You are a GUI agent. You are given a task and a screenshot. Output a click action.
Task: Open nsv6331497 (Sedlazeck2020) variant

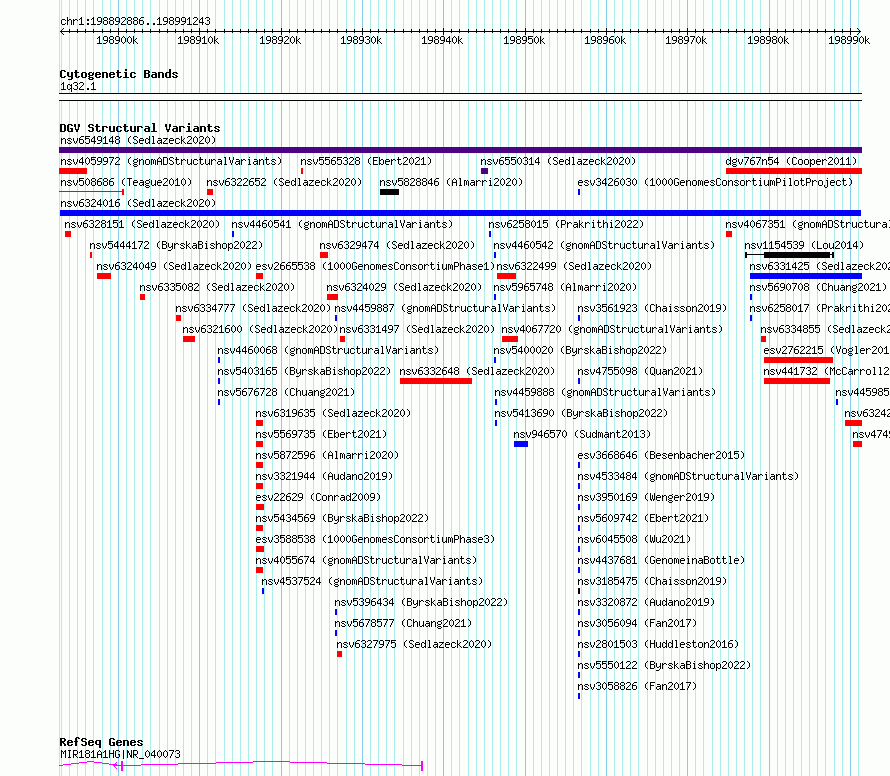[417, 329]
